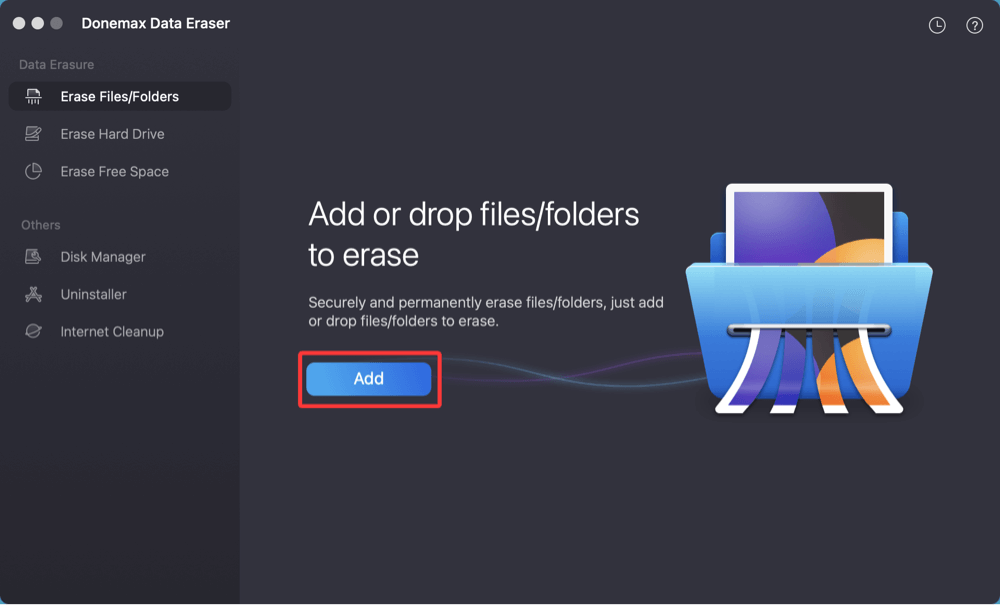Click the planet icon beside Internet Cleanup
This screenshot has height=605, width=1000.
[34, 331]
